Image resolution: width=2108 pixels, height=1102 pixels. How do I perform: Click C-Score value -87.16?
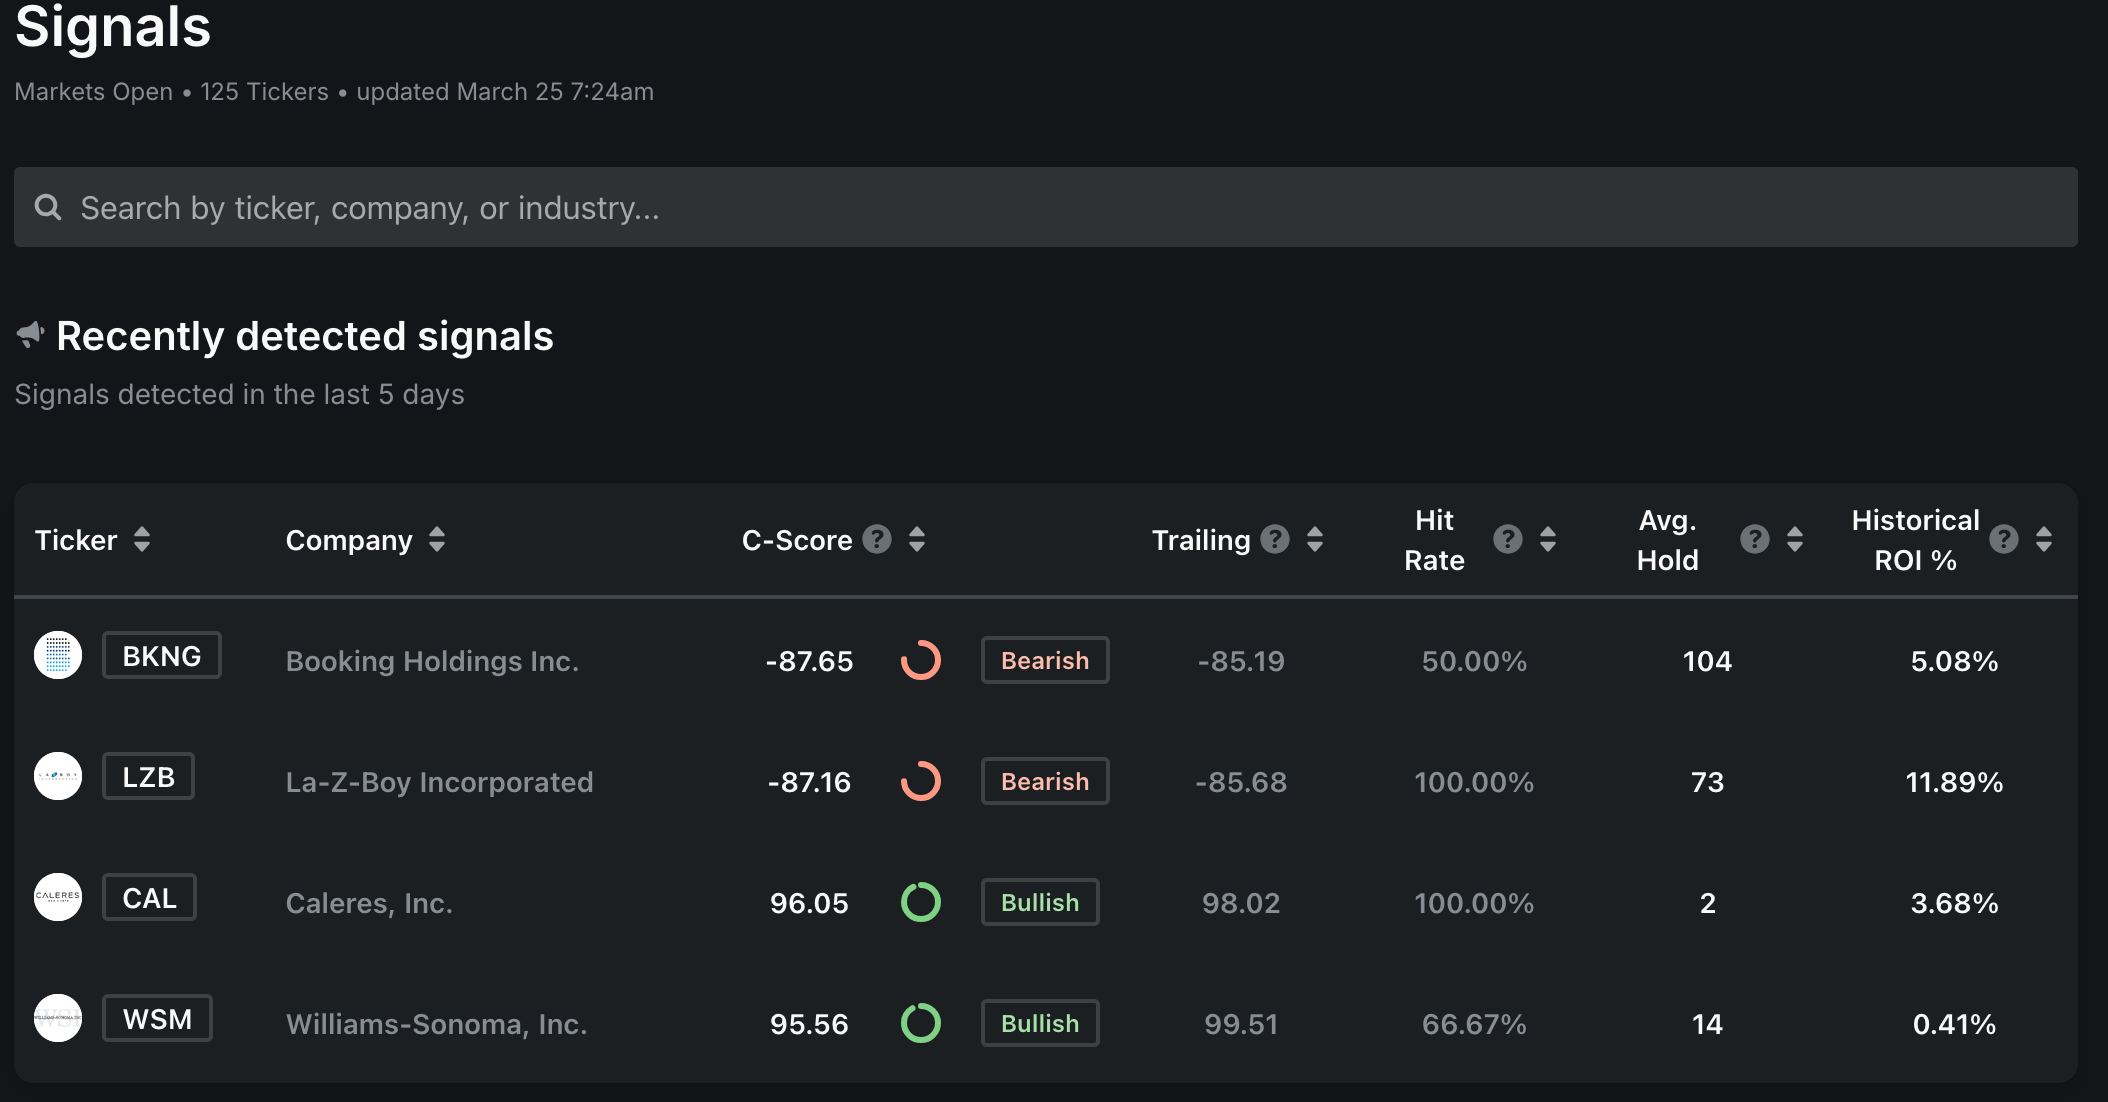[809, 782]
